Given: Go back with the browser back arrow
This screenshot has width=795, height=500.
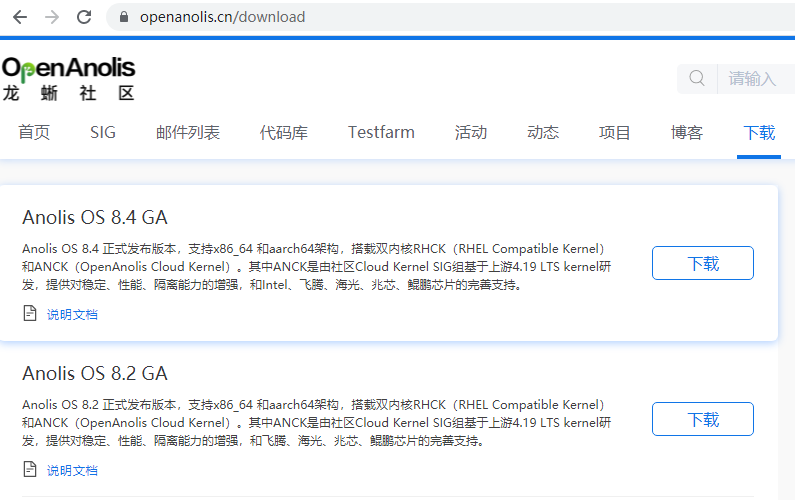Looking at the screenshot, I should [x=20, y=17].
